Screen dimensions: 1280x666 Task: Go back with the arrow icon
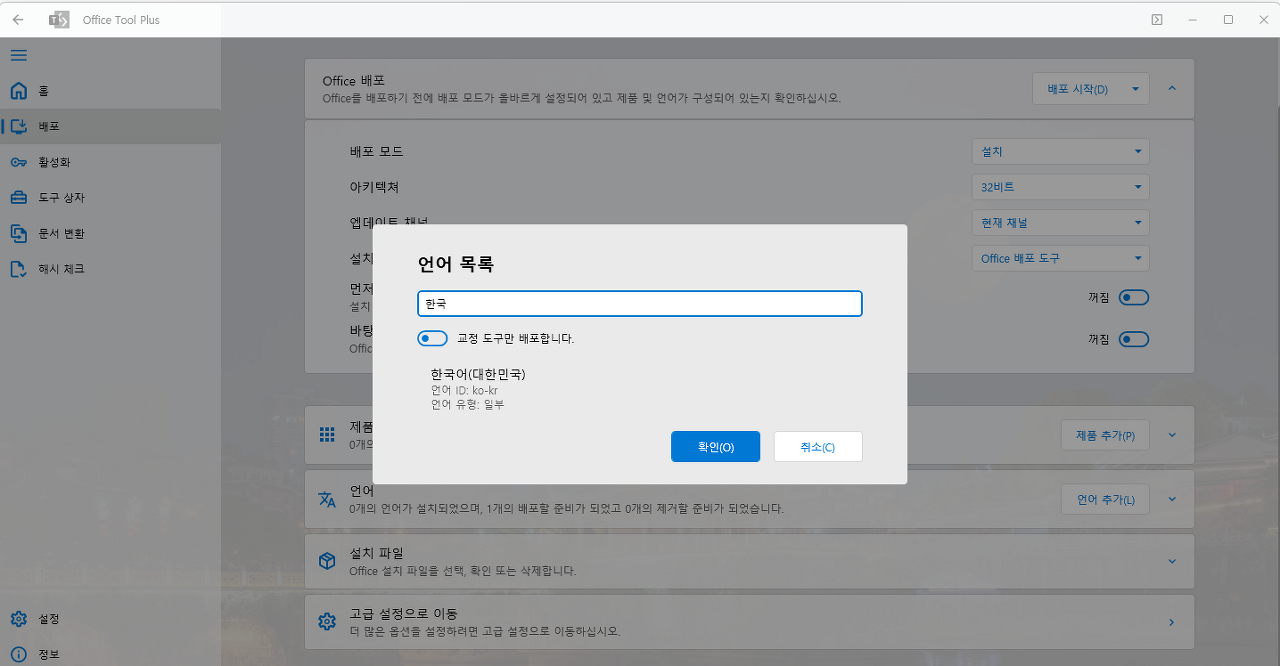click(18, 19)
